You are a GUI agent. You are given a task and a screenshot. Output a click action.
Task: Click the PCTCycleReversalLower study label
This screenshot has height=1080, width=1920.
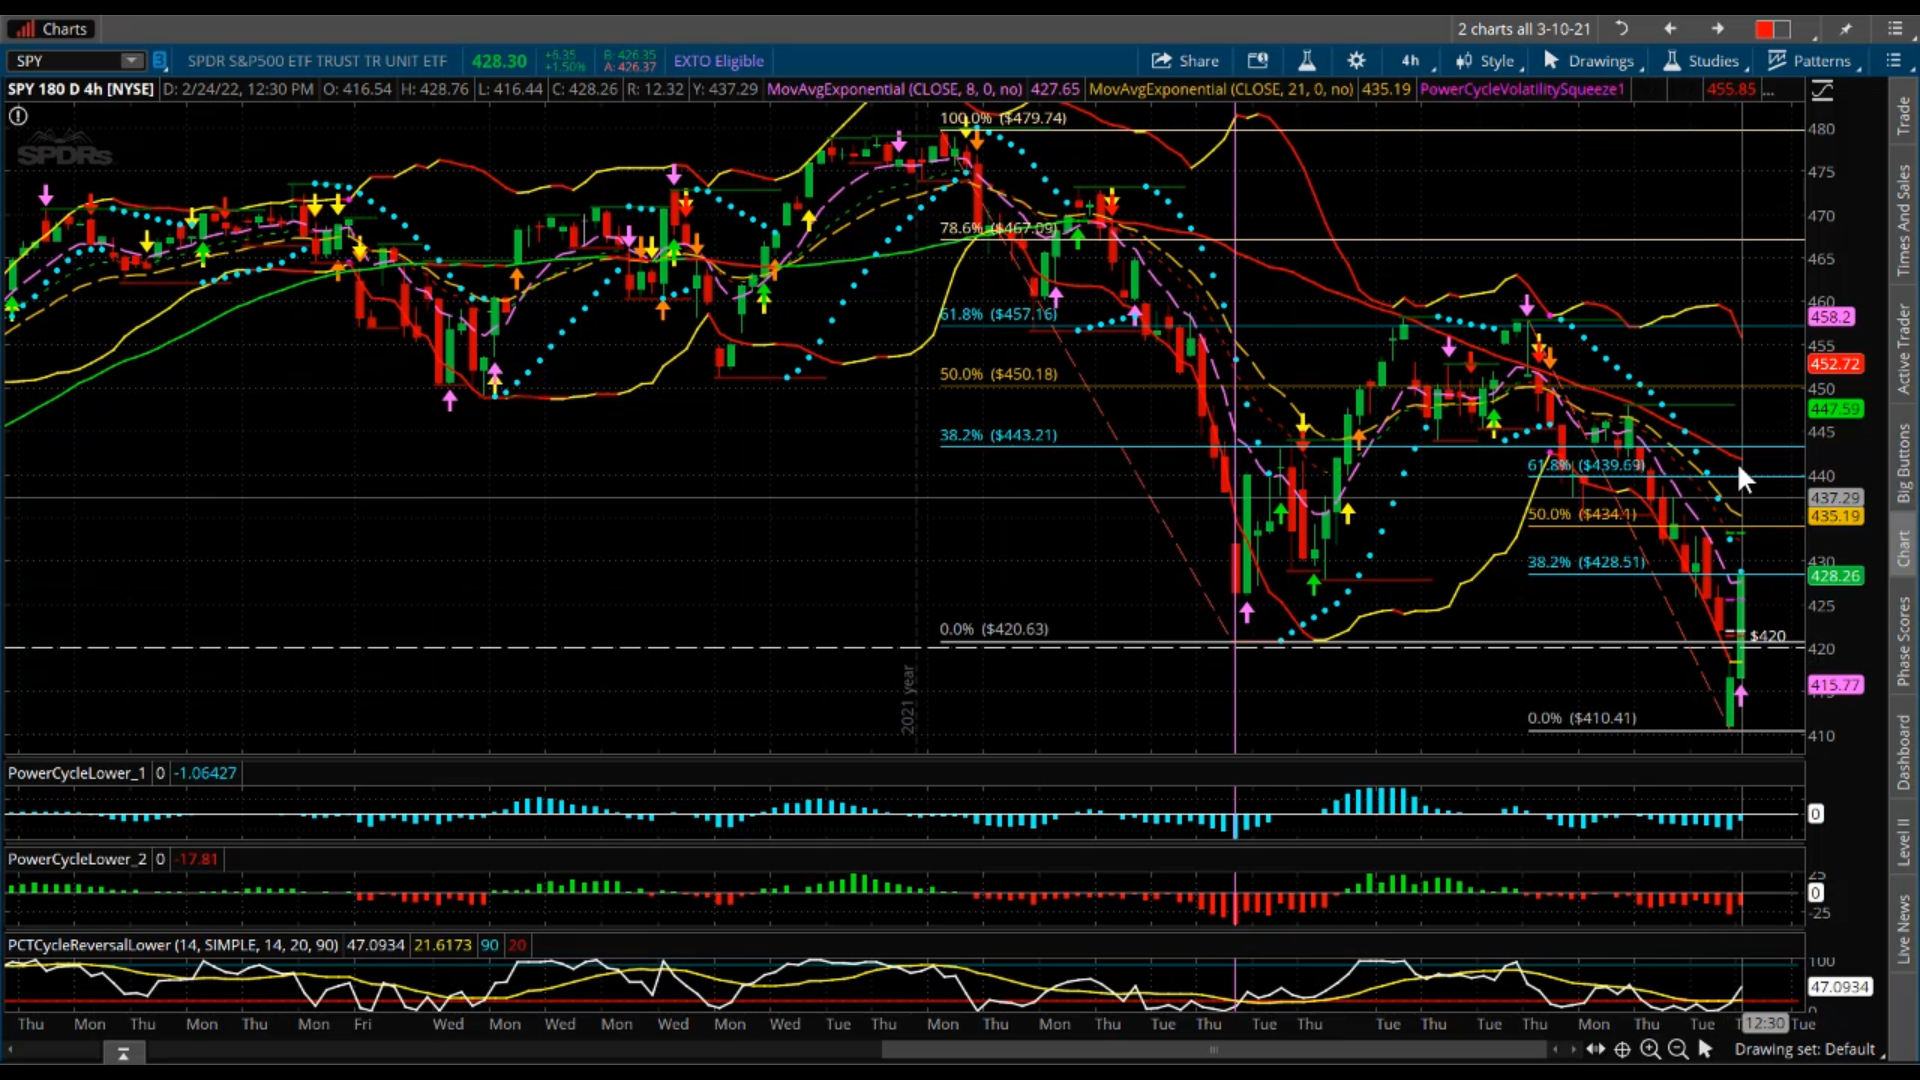point(173,945)
